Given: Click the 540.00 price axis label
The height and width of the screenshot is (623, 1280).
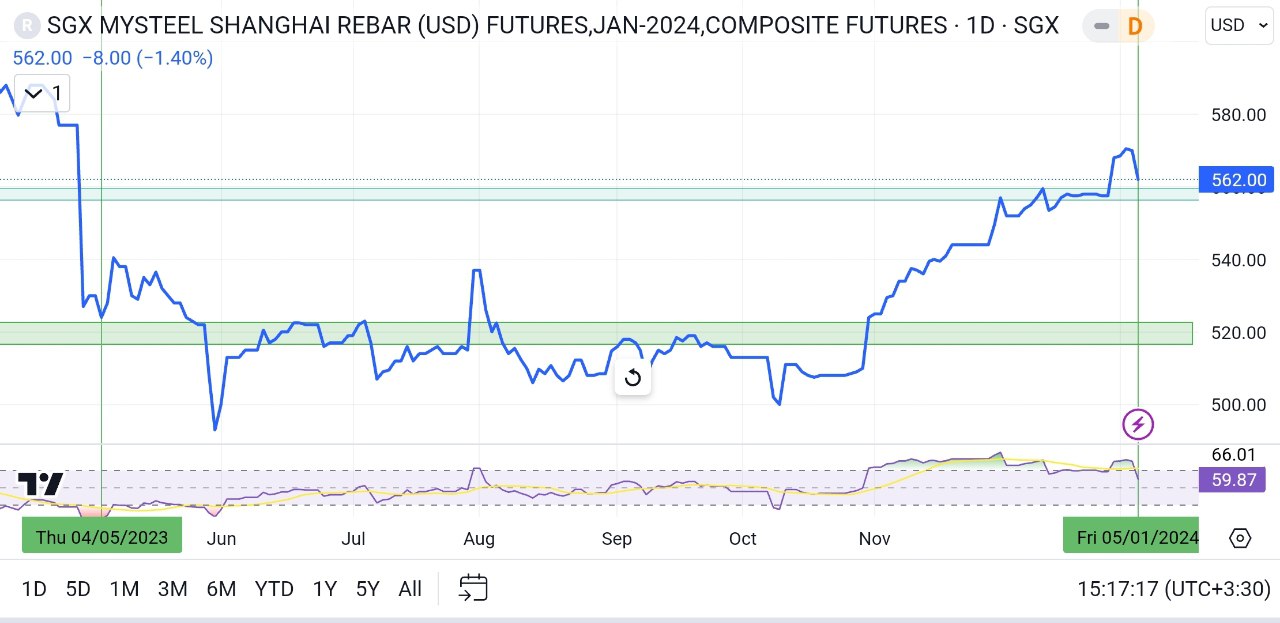Looking at the screenshot, I should click(1238, 260).
